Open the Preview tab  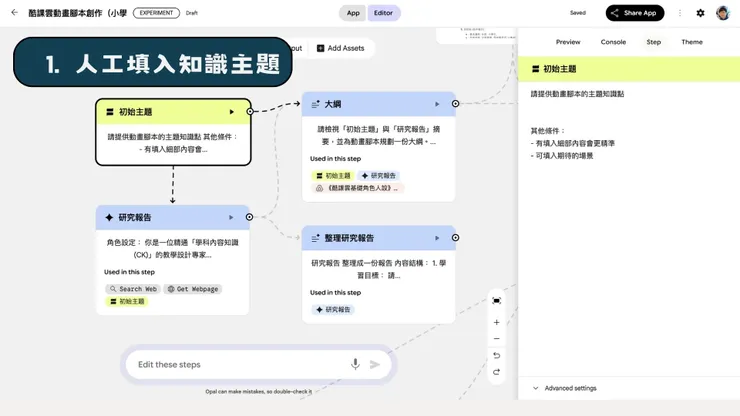(568, 42)
